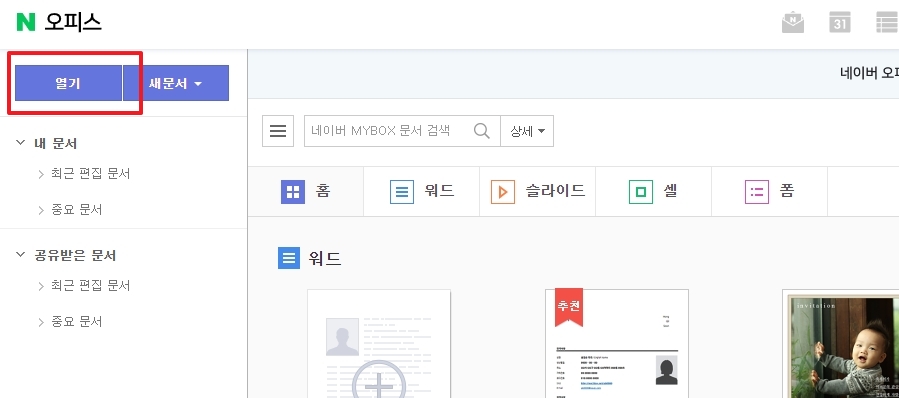
Task: Click the 슬라이드 play icon
Action: [503, 192]
